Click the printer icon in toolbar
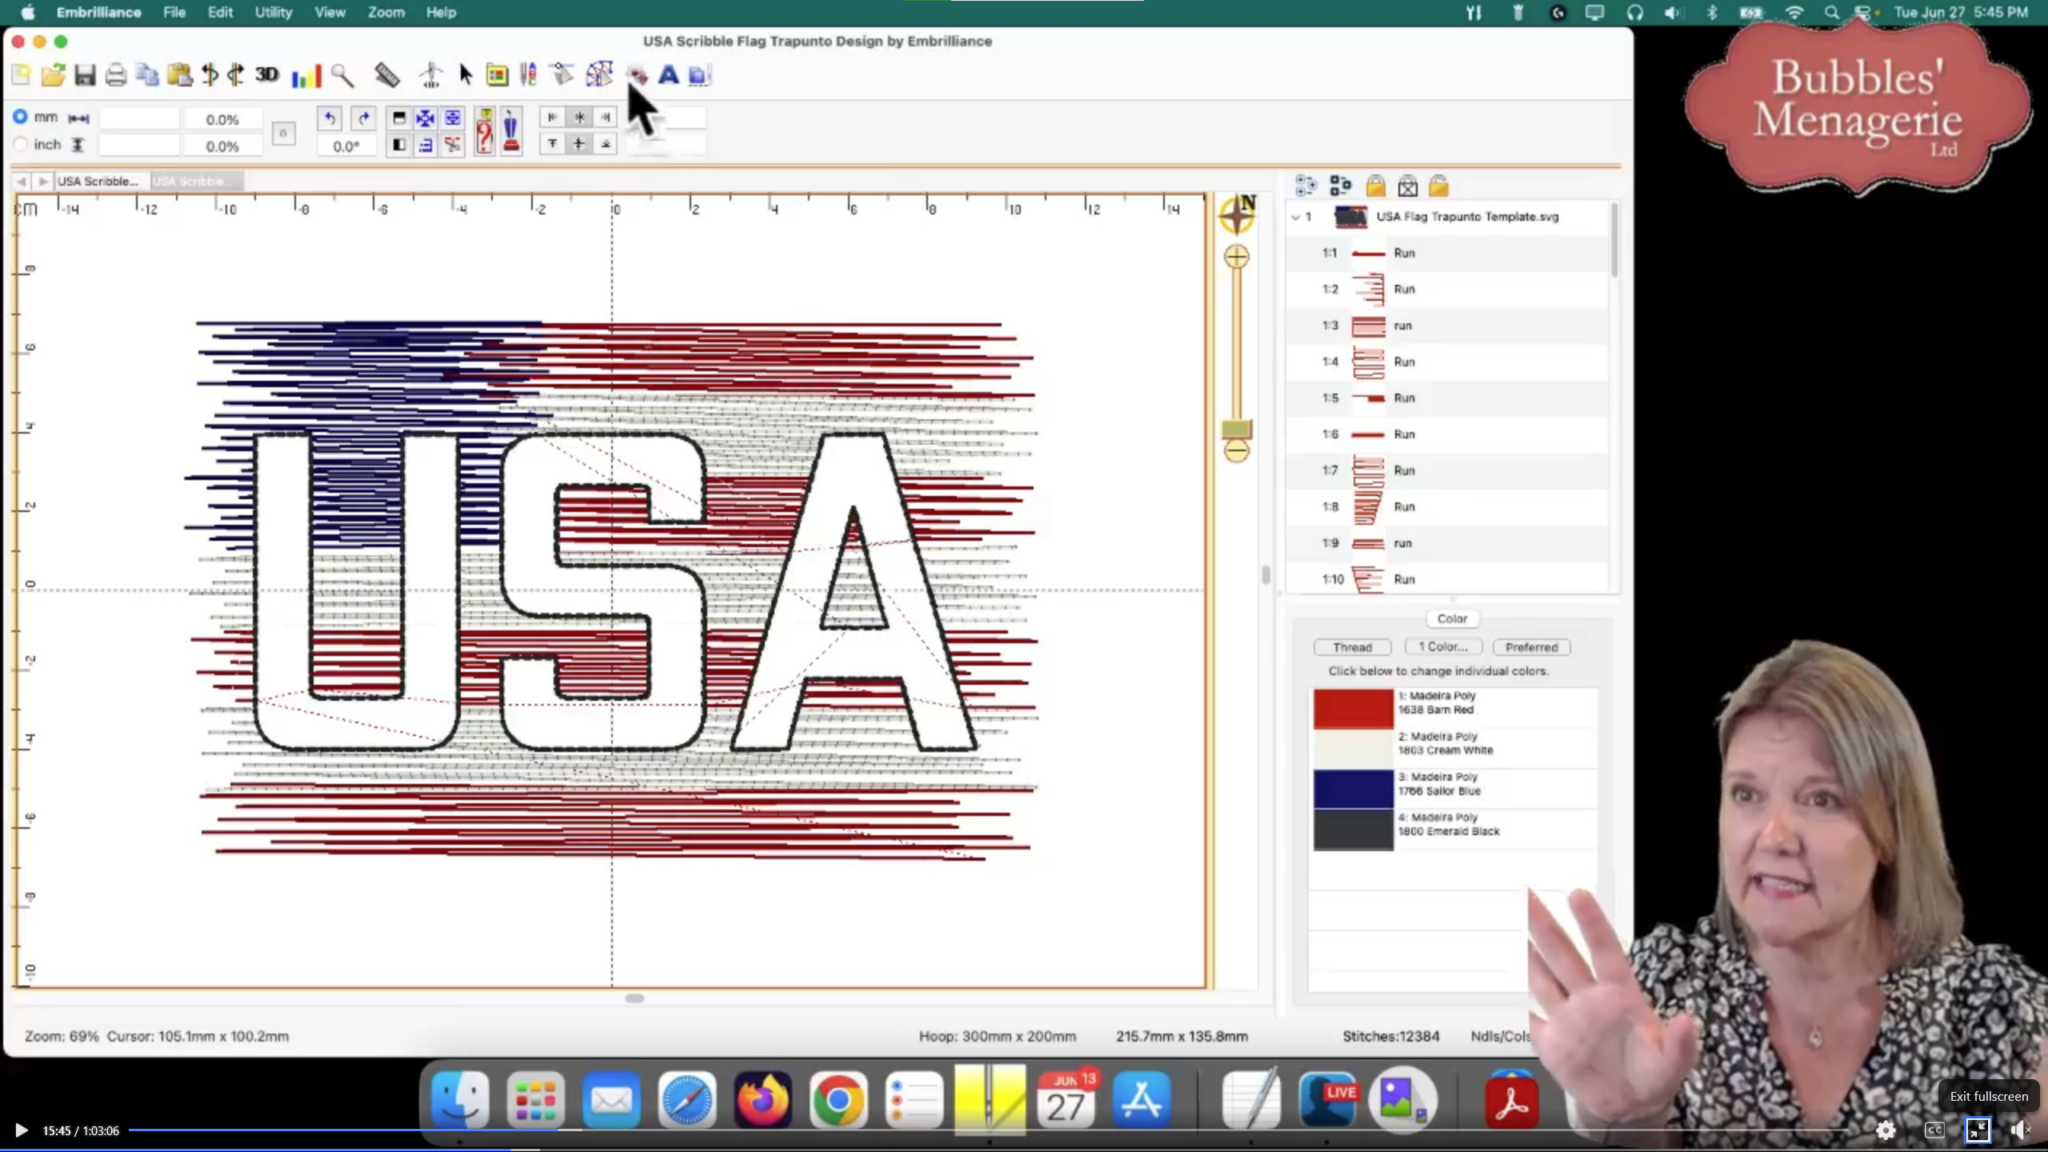The image size is (2048, 1152). [x=116, y=75]
